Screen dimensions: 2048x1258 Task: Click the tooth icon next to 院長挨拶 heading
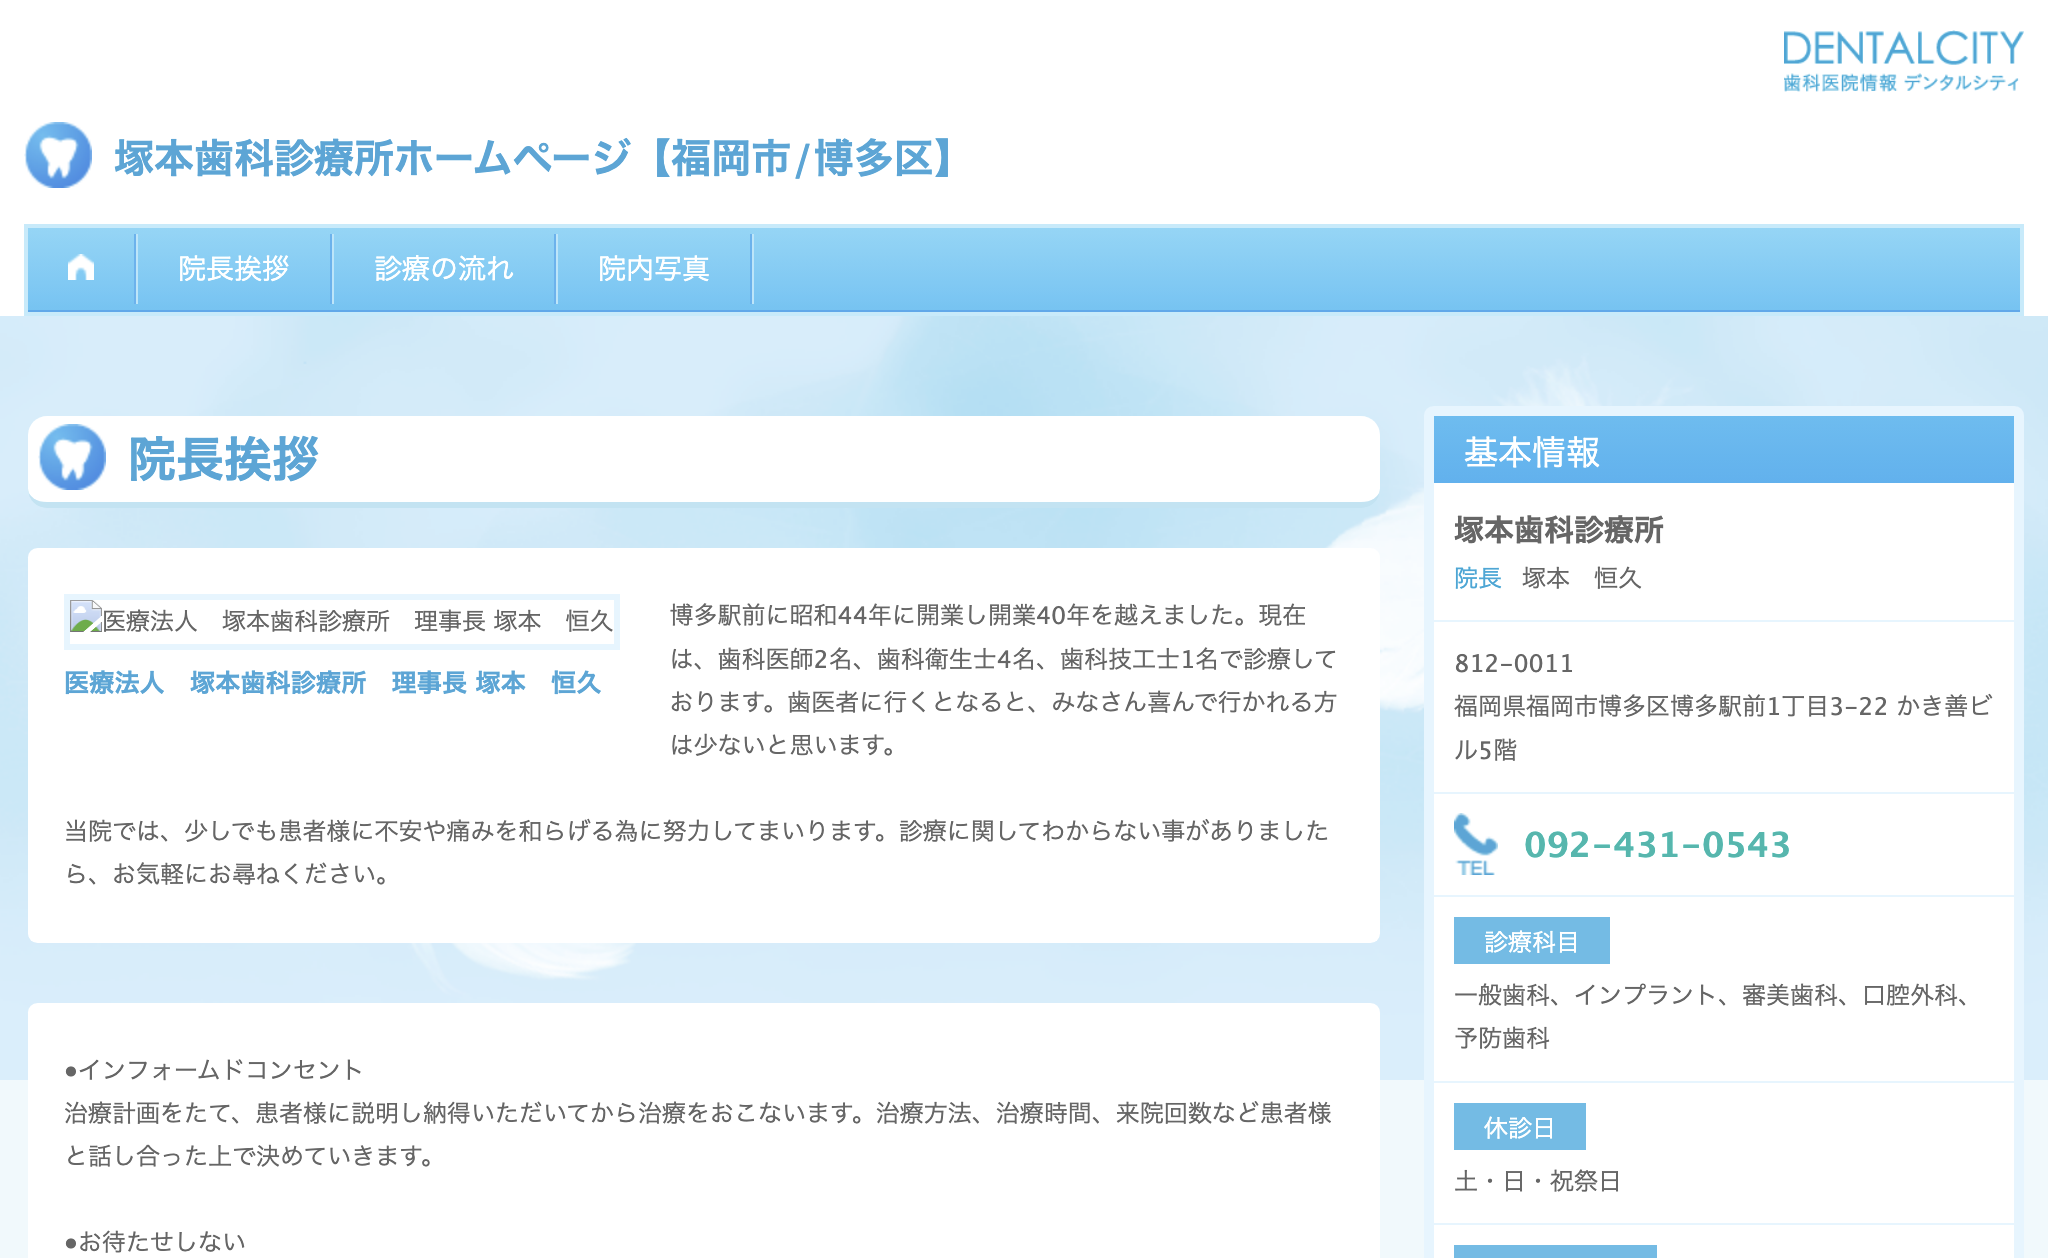(73, 458)
